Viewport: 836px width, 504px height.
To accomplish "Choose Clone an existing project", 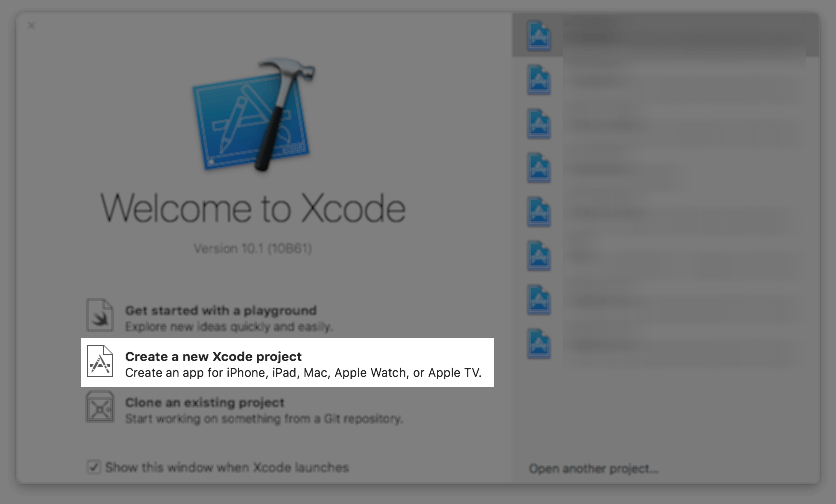I will tap(204, 403).
